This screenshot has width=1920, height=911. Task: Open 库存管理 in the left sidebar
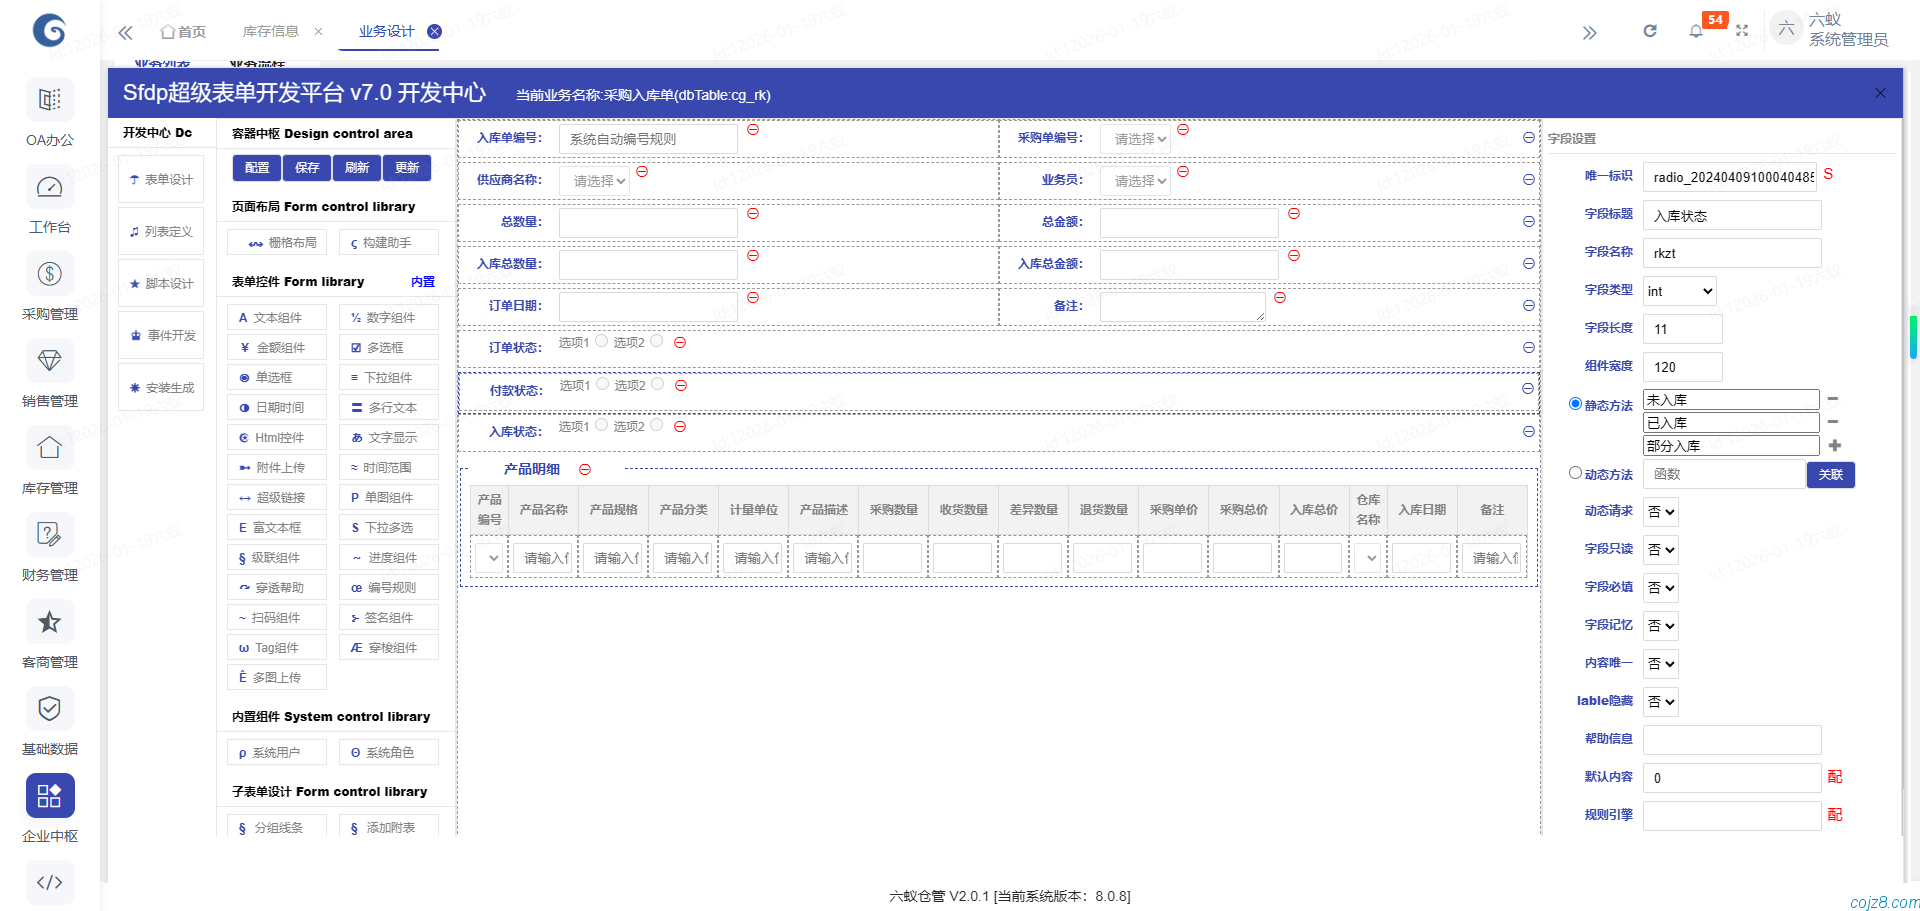click(x=49, y=461)
